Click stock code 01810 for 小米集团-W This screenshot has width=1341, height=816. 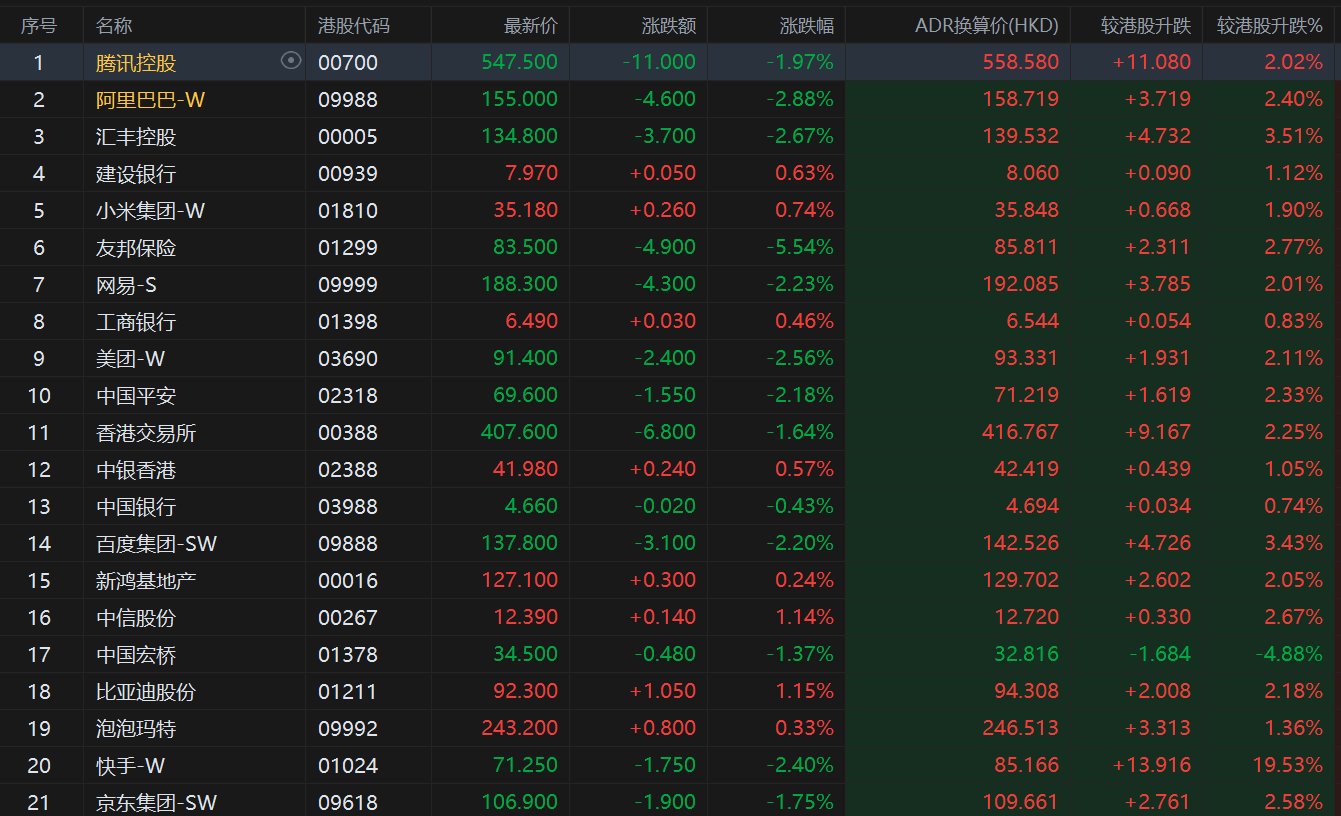(x=348, y=210)
